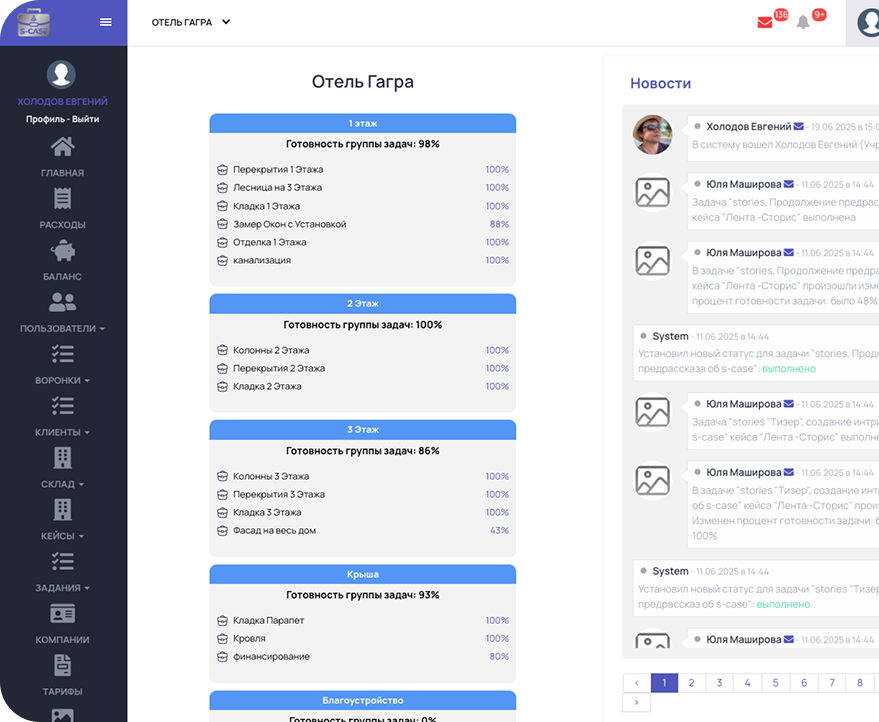The width and height of the screenshot is (879, 722).
Task: Open the Воронки checklist icon
Action: tap(62, 354)
